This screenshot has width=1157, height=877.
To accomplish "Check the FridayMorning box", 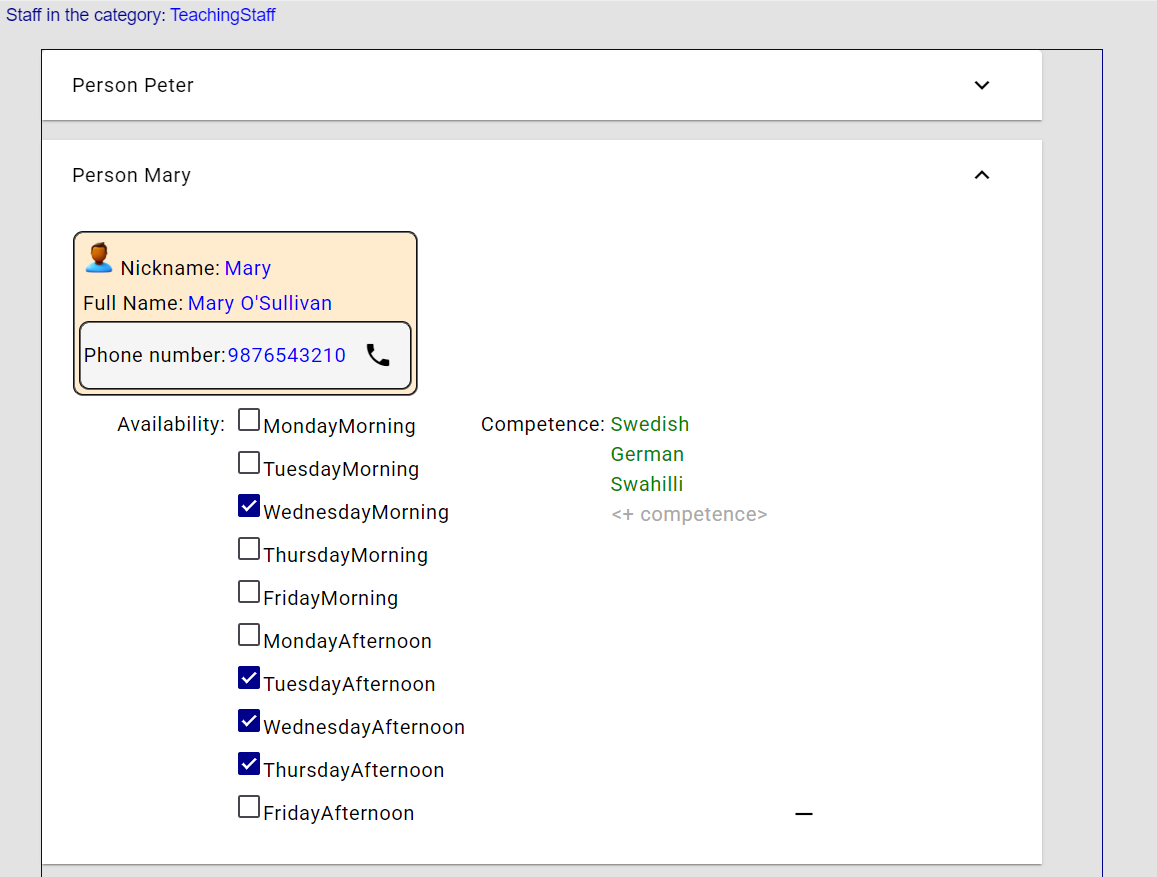I will (248, 591).
